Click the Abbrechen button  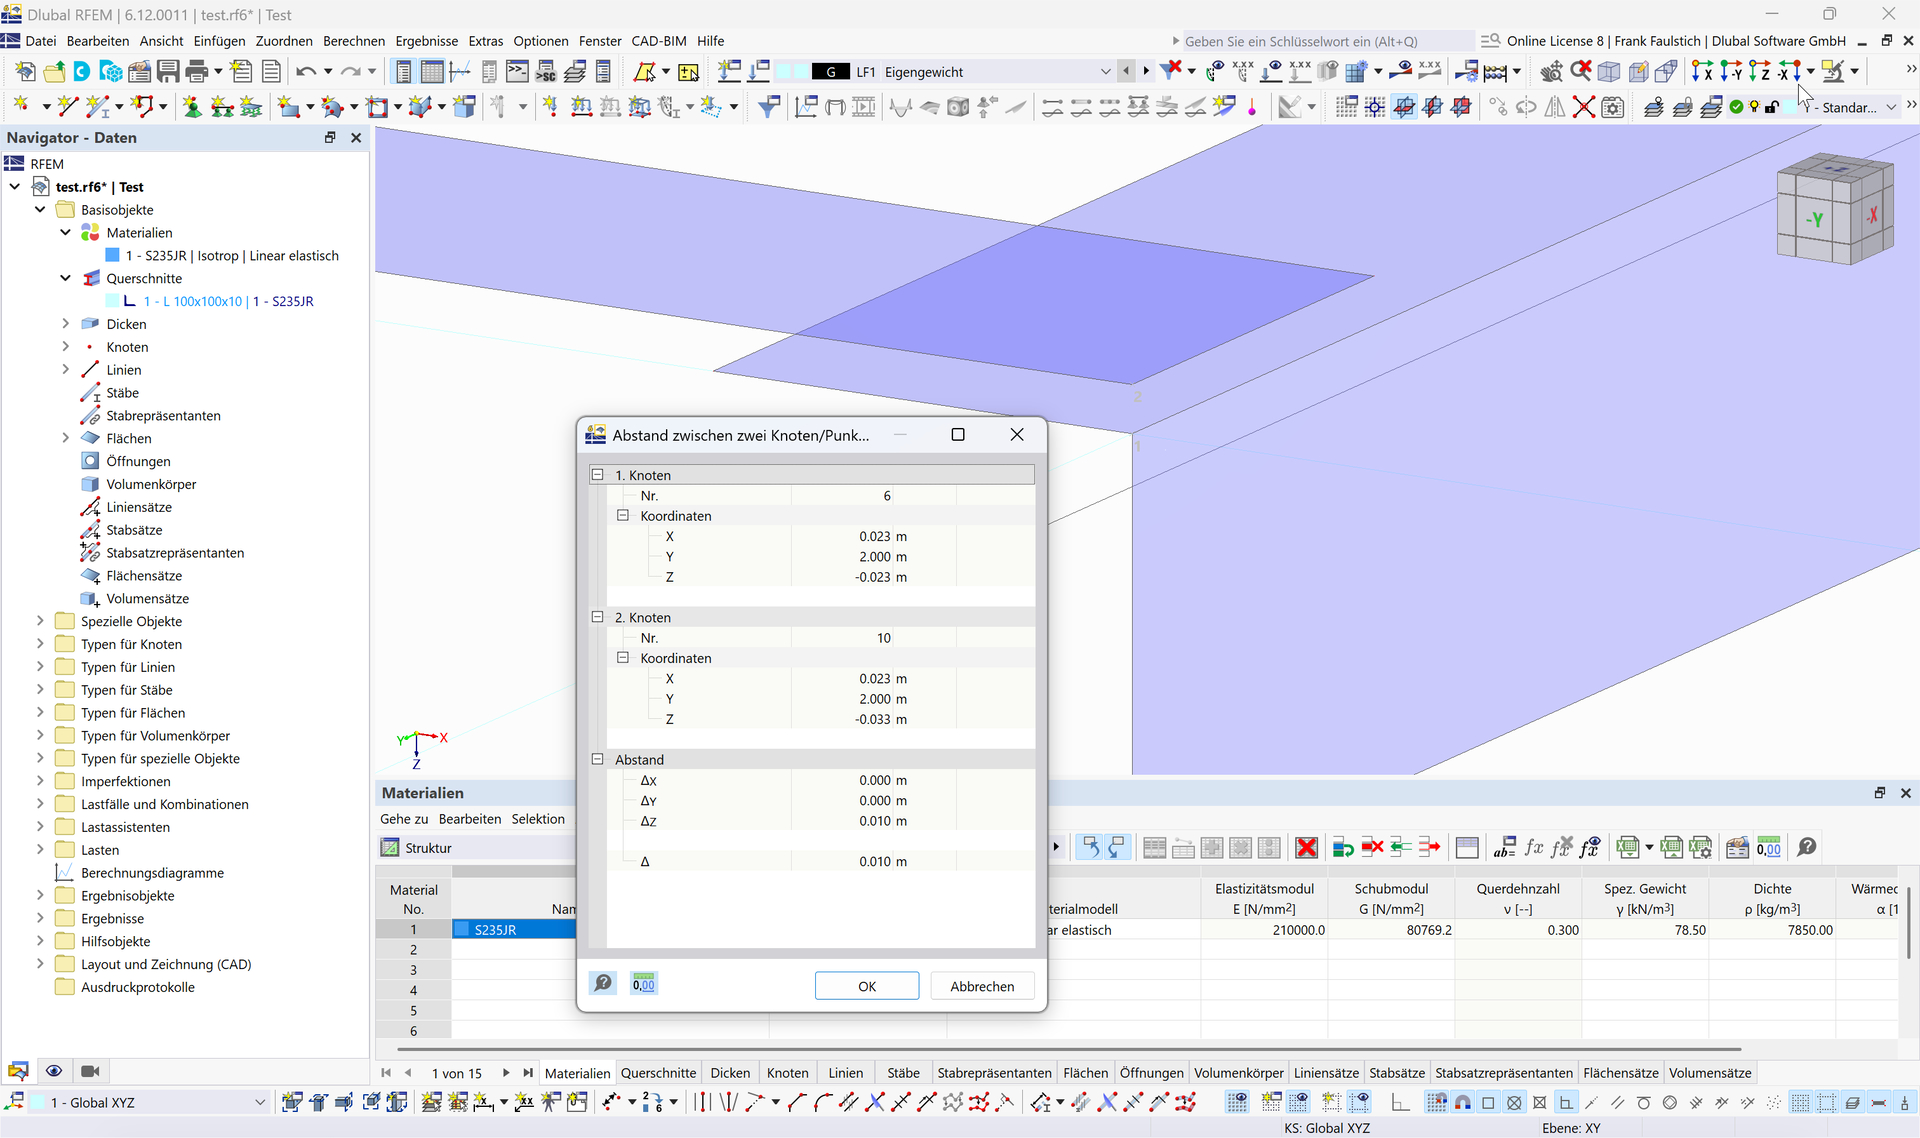(981, 986)
